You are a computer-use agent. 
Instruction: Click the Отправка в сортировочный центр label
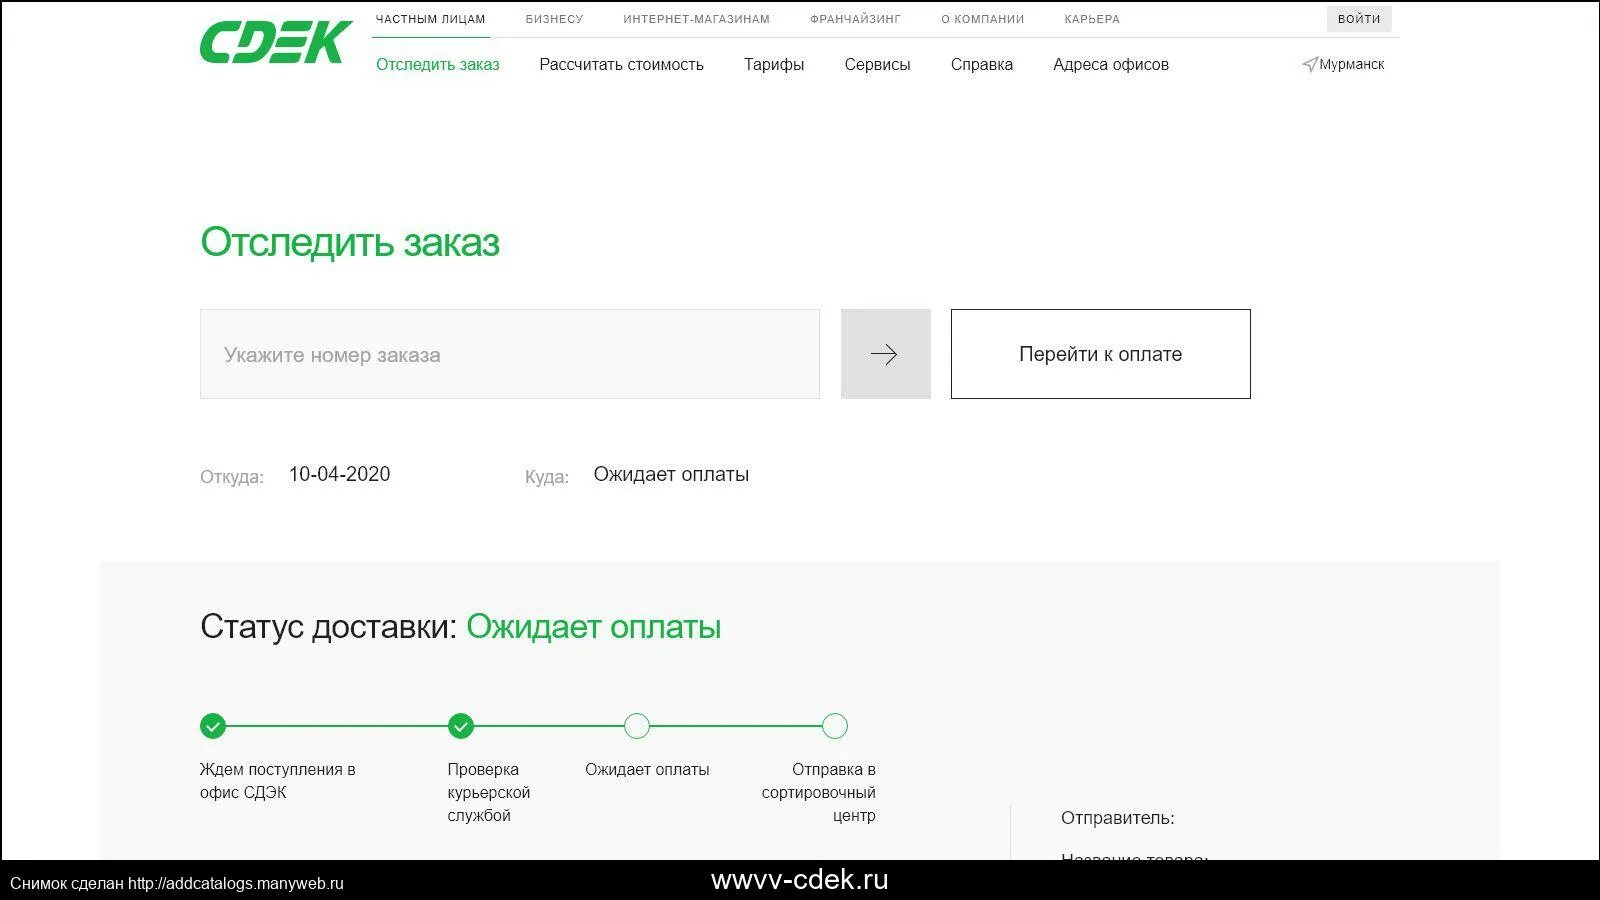(x=819, y=792)
